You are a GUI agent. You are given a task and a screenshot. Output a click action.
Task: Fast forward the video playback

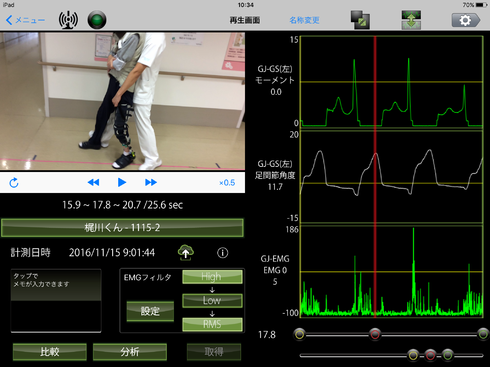(x=151, y=182)
